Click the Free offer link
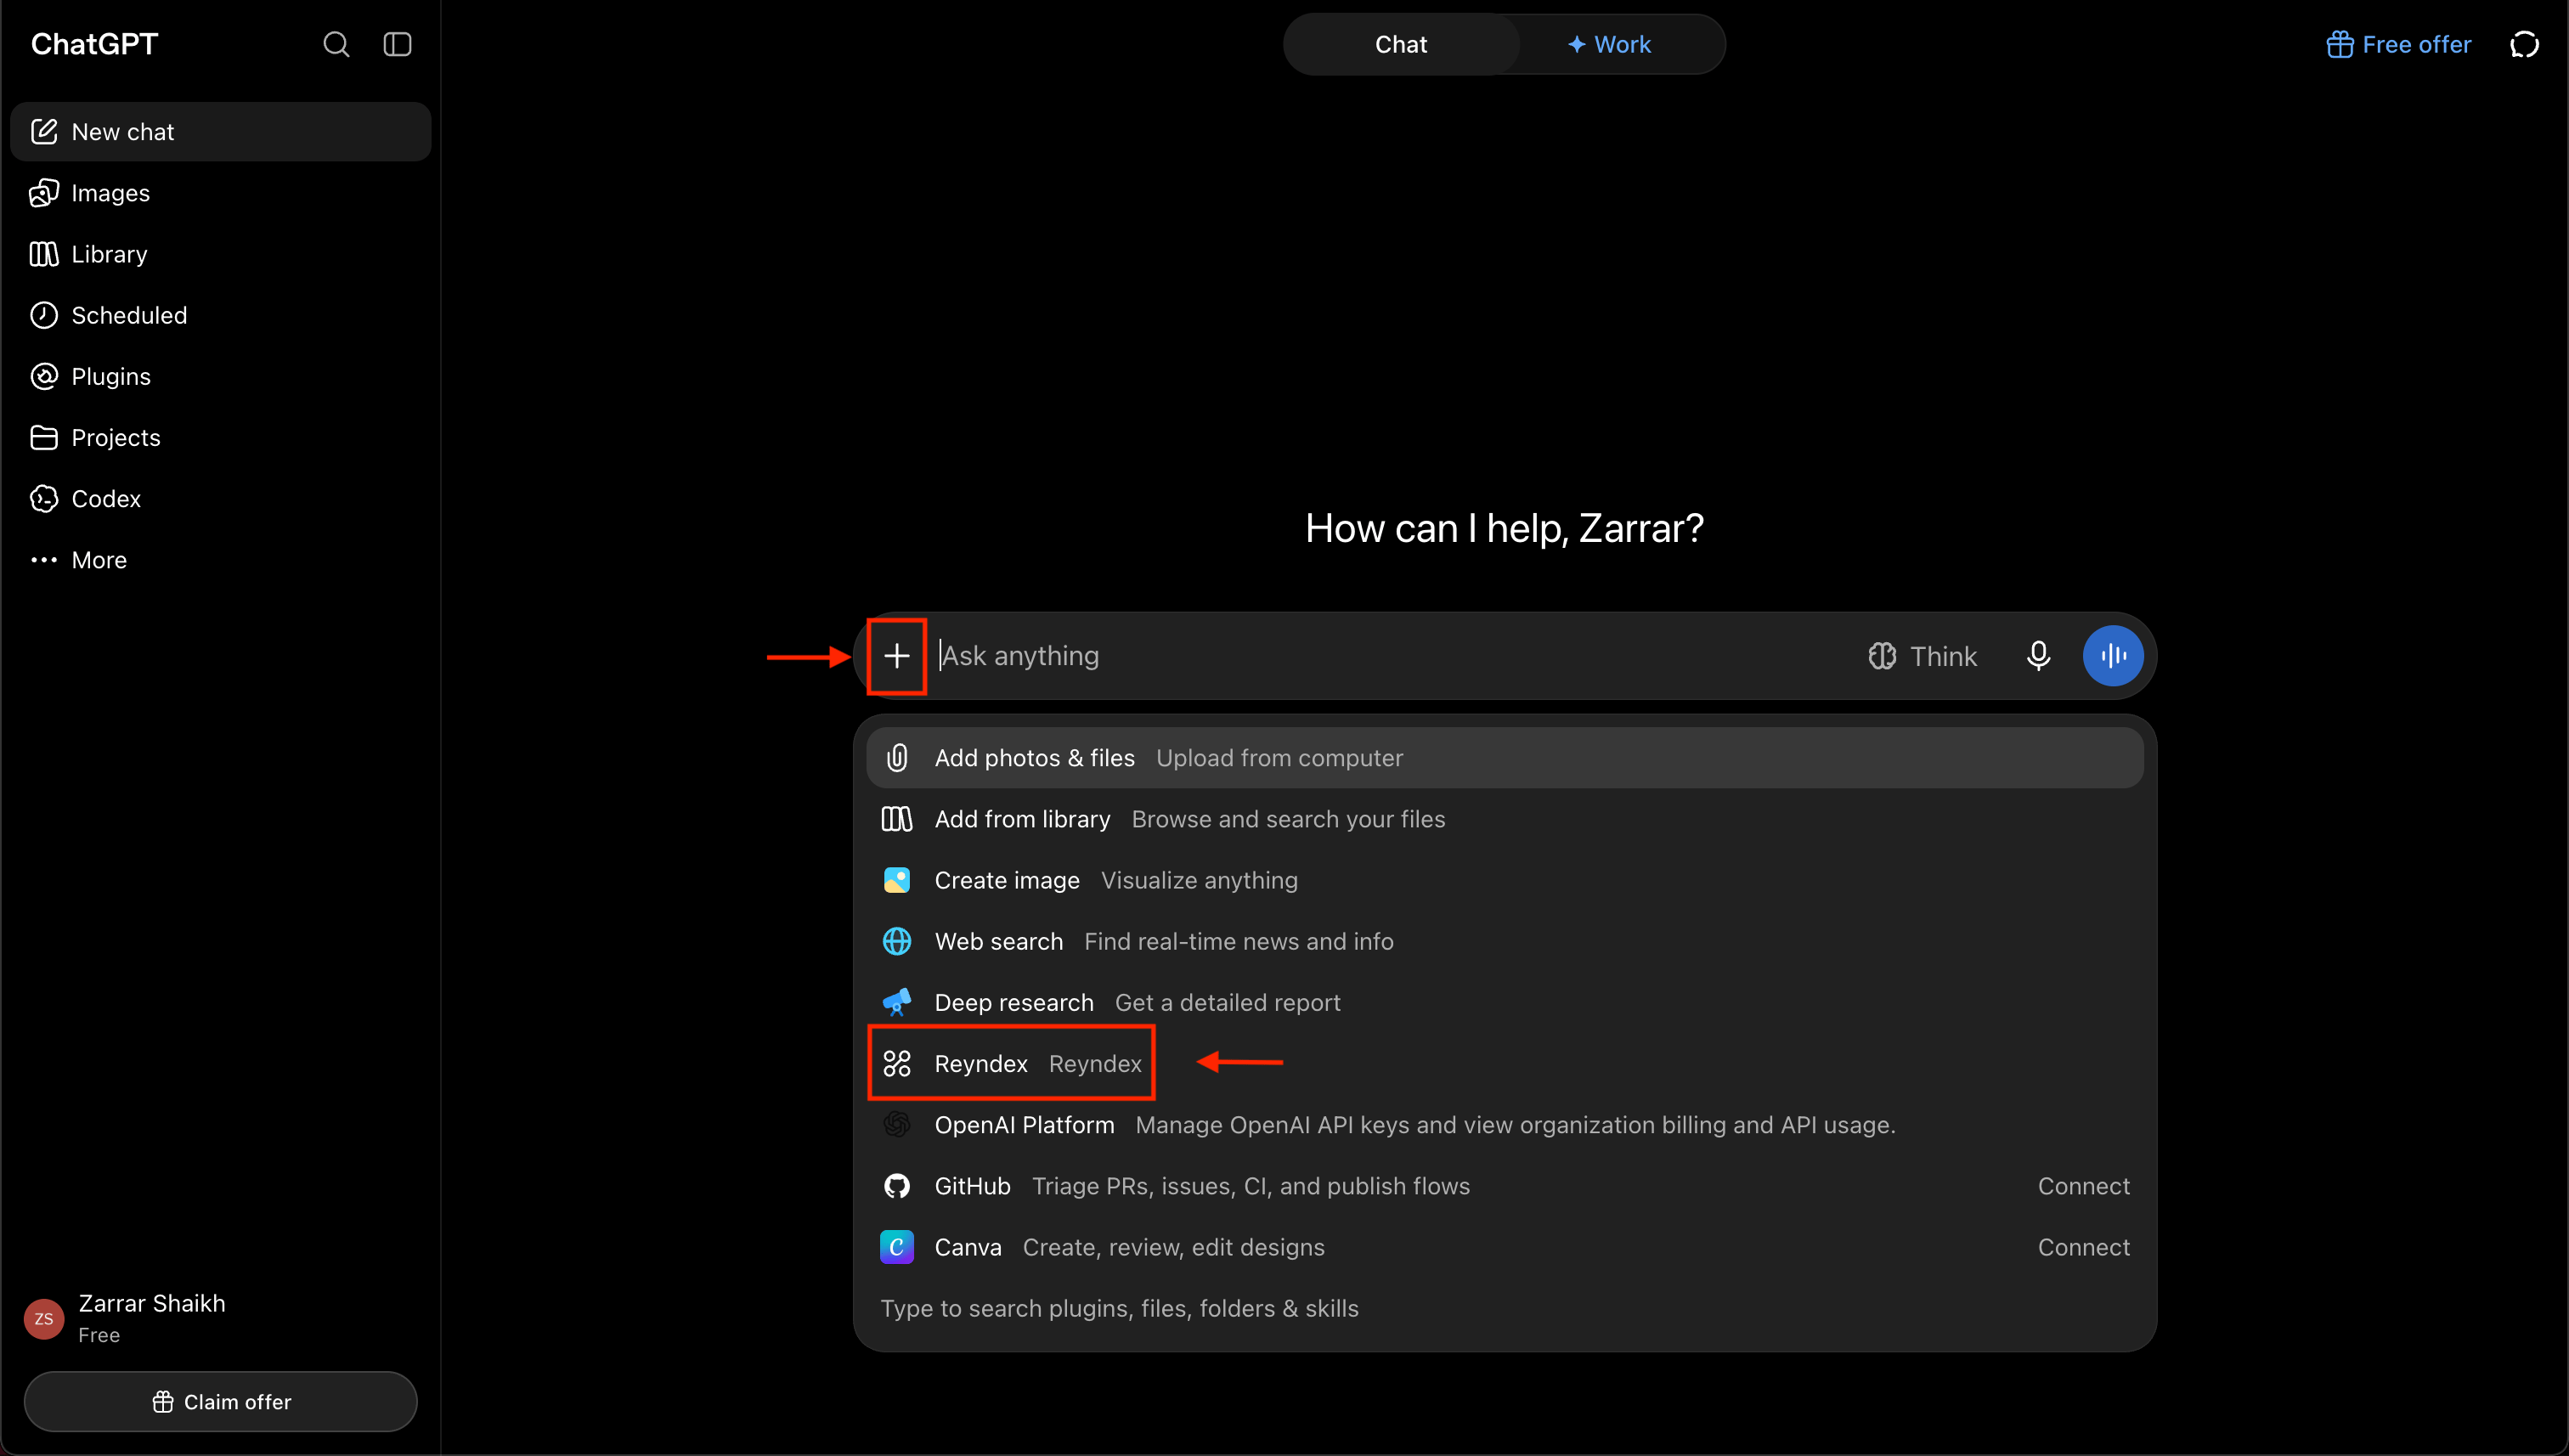 [x=2398, y=44]
